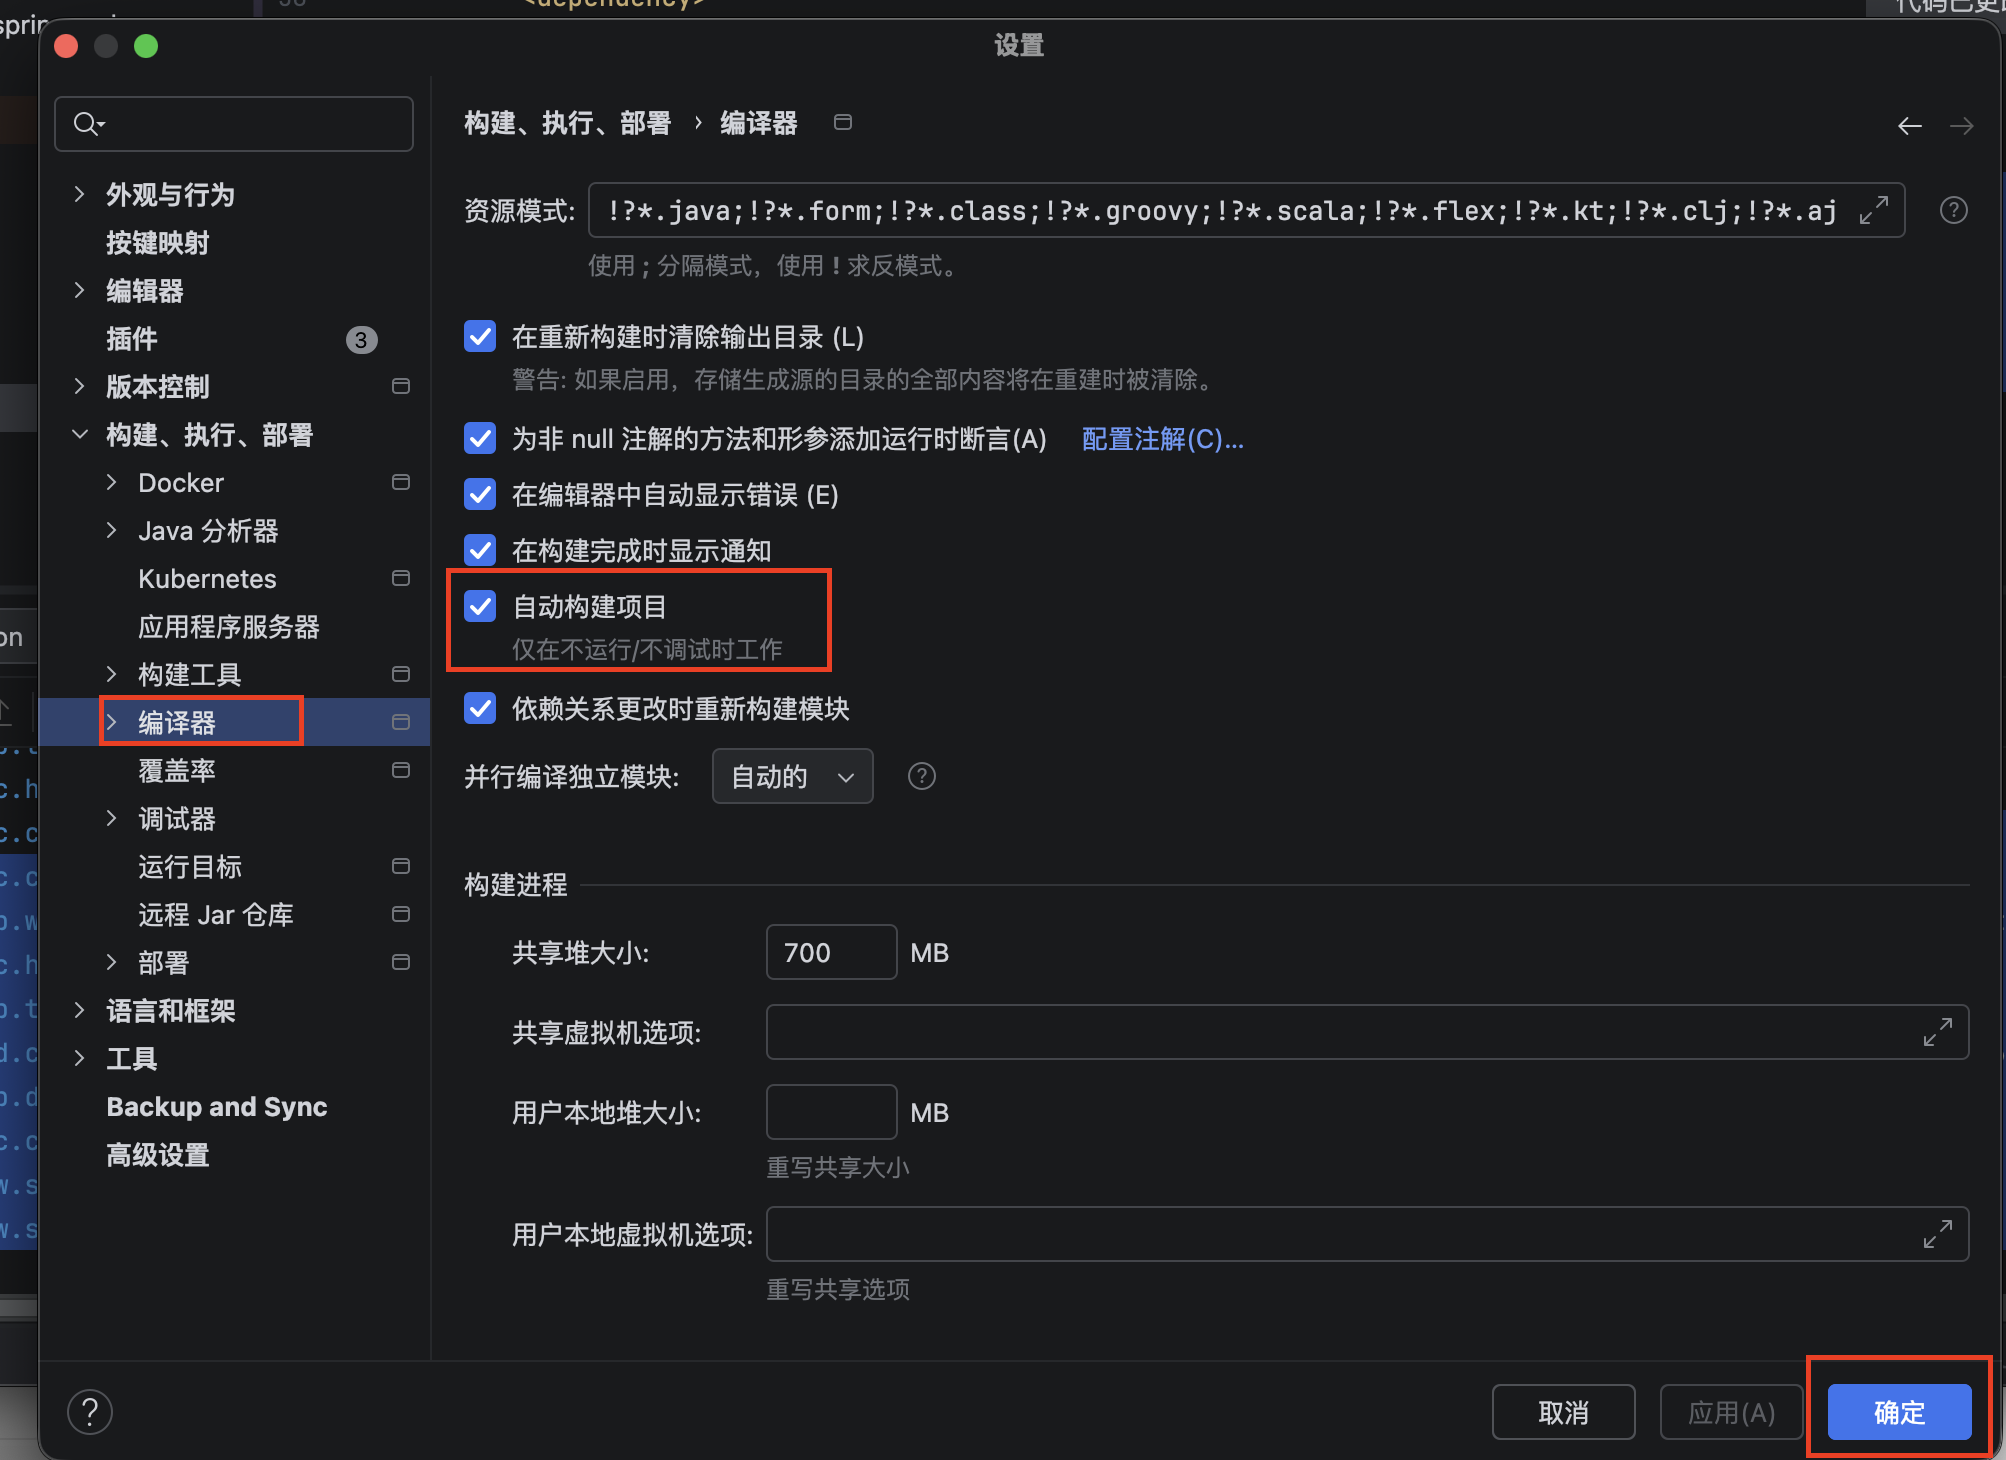Viewport: 2006px width, 1460px height.
Task: Click the back navigation arrow
Action: [1909, 126]
